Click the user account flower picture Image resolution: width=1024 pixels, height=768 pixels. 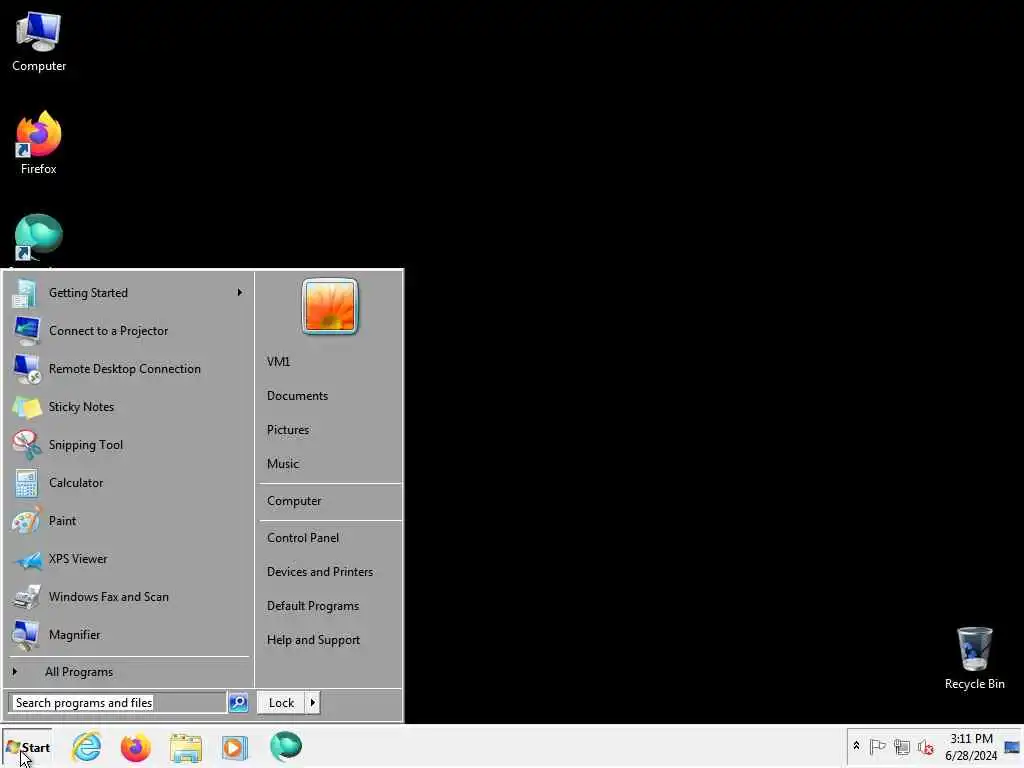point(330,307)
